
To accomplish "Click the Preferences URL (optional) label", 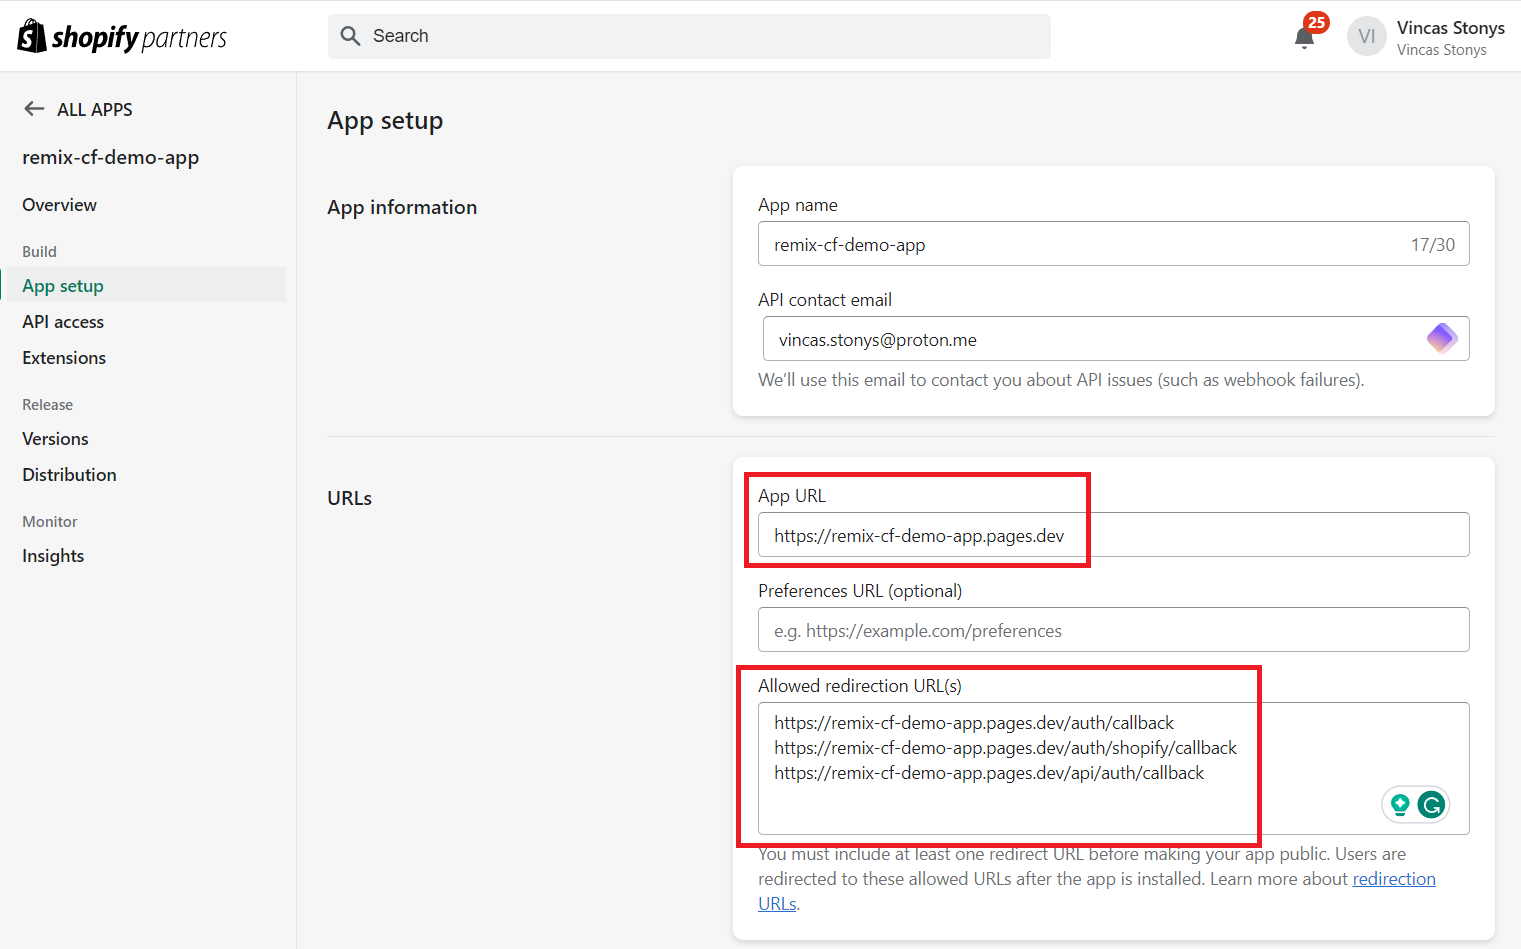I will coord(860,591).
